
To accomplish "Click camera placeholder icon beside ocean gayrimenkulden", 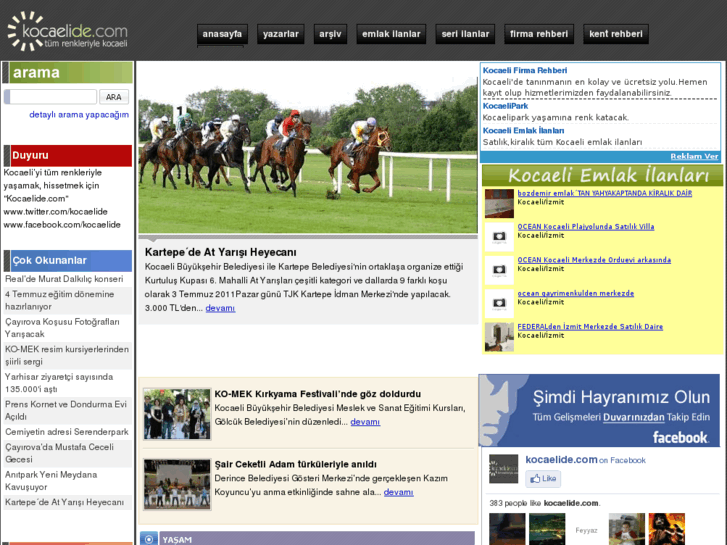I will point(499,303).
